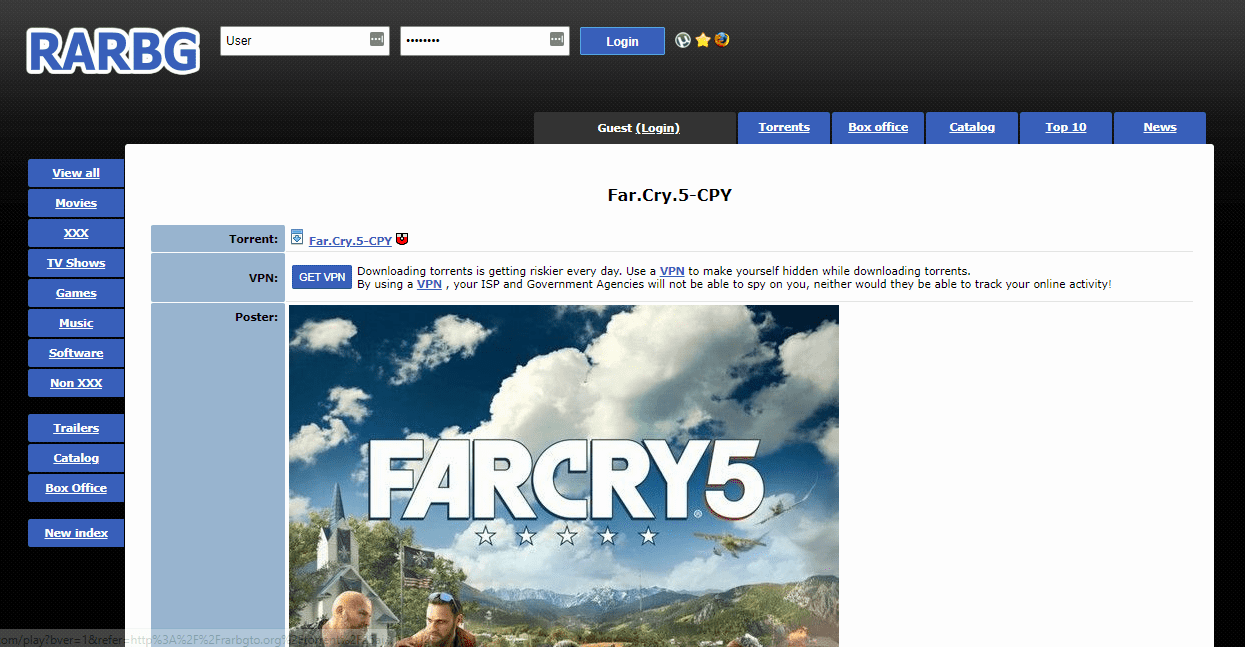
Task: Click the password manager icon in User field
Action: tap(376, 39)
